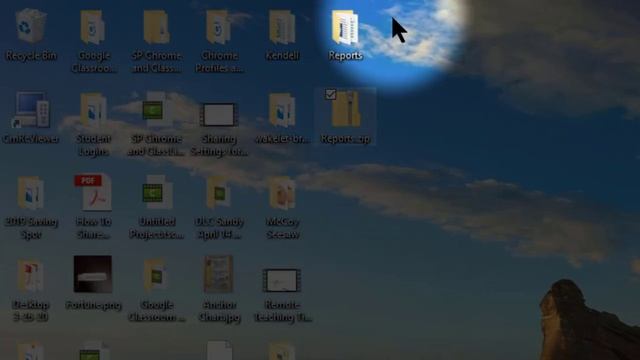Screen dimensions: 640x360
Task: Click the Reports.zip archive icon
Action: pos(346,110)
